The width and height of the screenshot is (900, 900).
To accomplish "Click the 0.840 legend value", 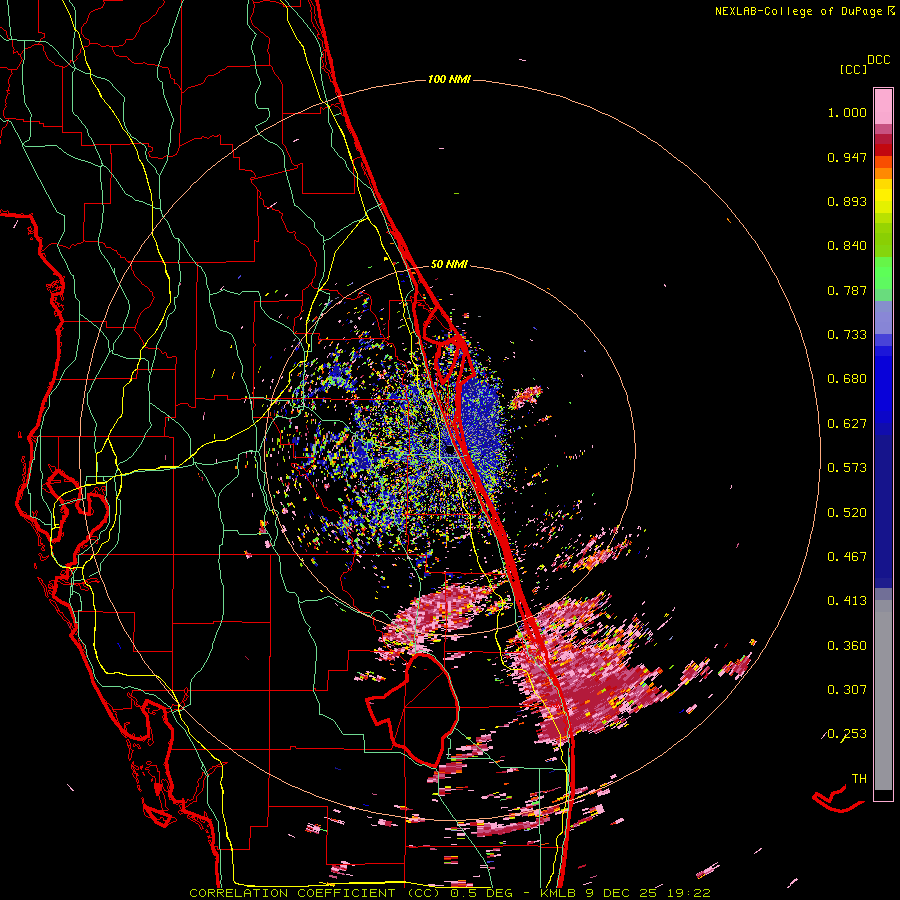I will point(847,246).
